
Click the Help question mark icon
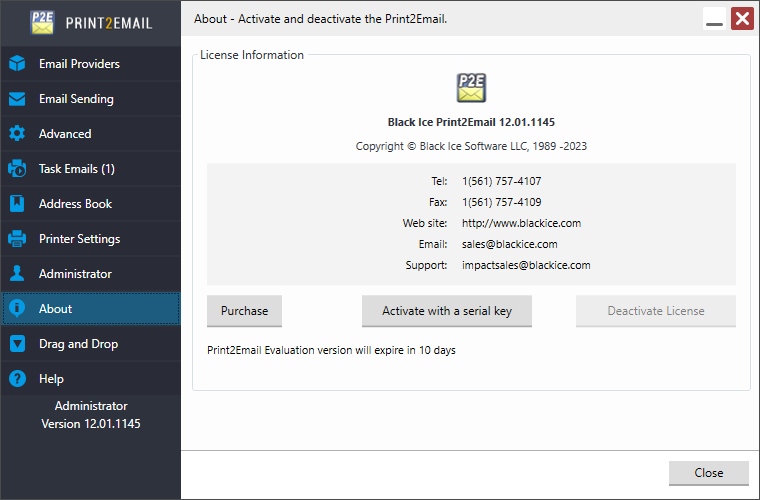[x=17, y=379]
